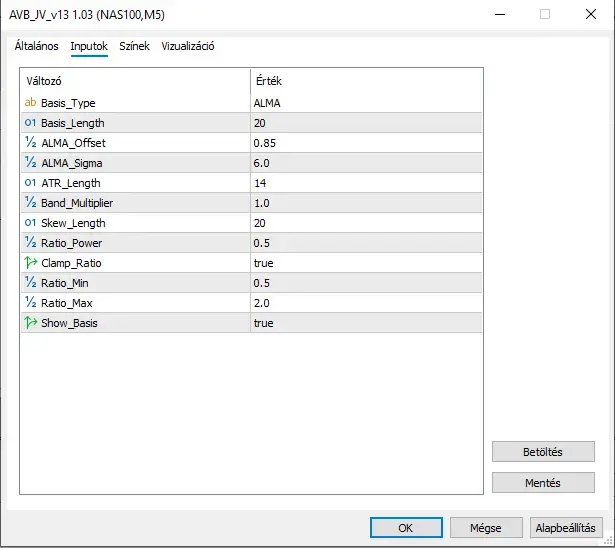This screenshot has height=548, width=615.
Task: Click the double type icon beside Ratio_Min
Action: pos(30,283)
